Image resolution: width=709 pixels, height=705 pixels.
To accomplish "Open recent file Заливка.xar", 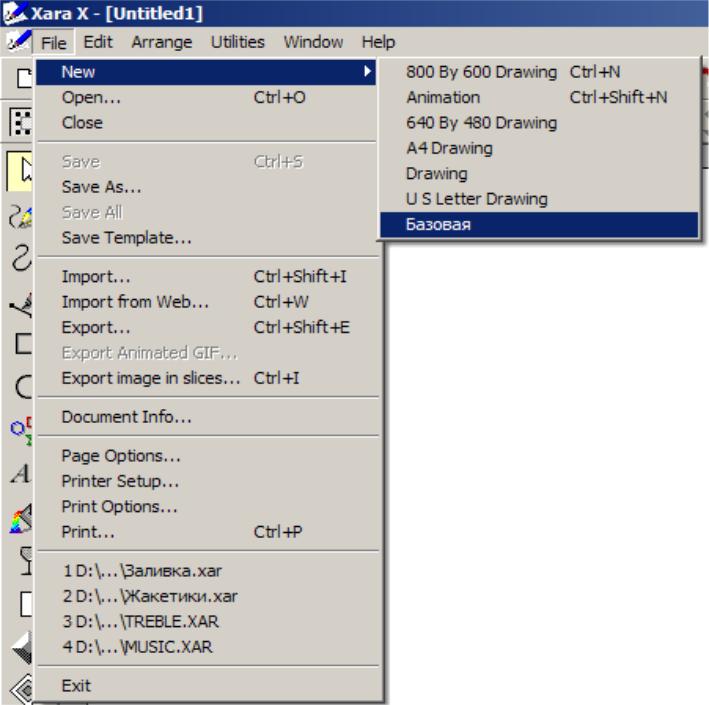I will (206, 570).
